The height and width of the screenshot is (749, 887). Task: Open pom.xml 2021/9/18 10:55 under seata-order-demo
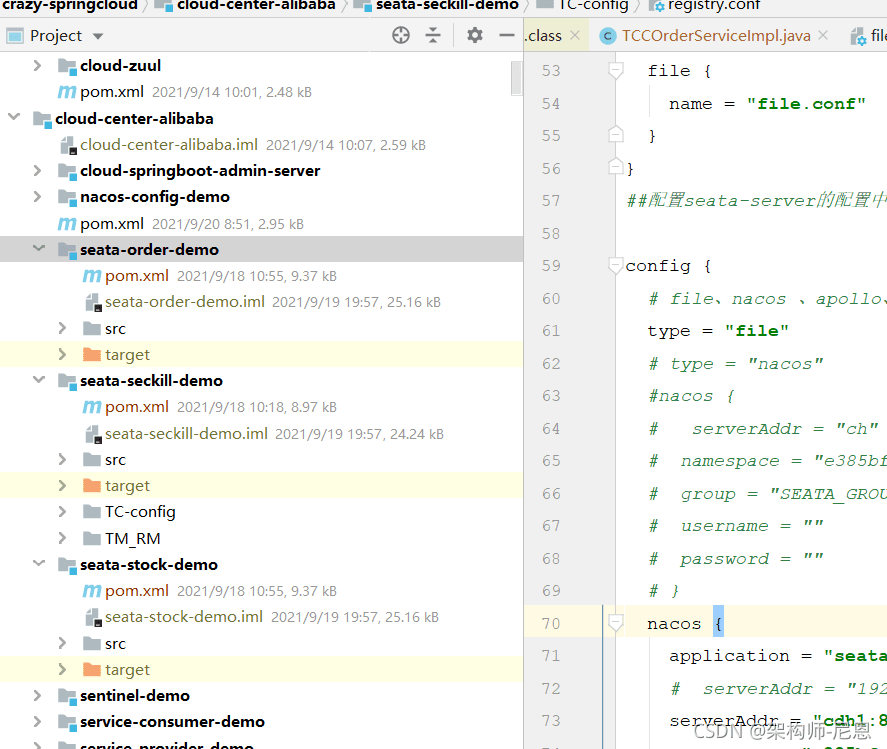click(x=137, y=276)
